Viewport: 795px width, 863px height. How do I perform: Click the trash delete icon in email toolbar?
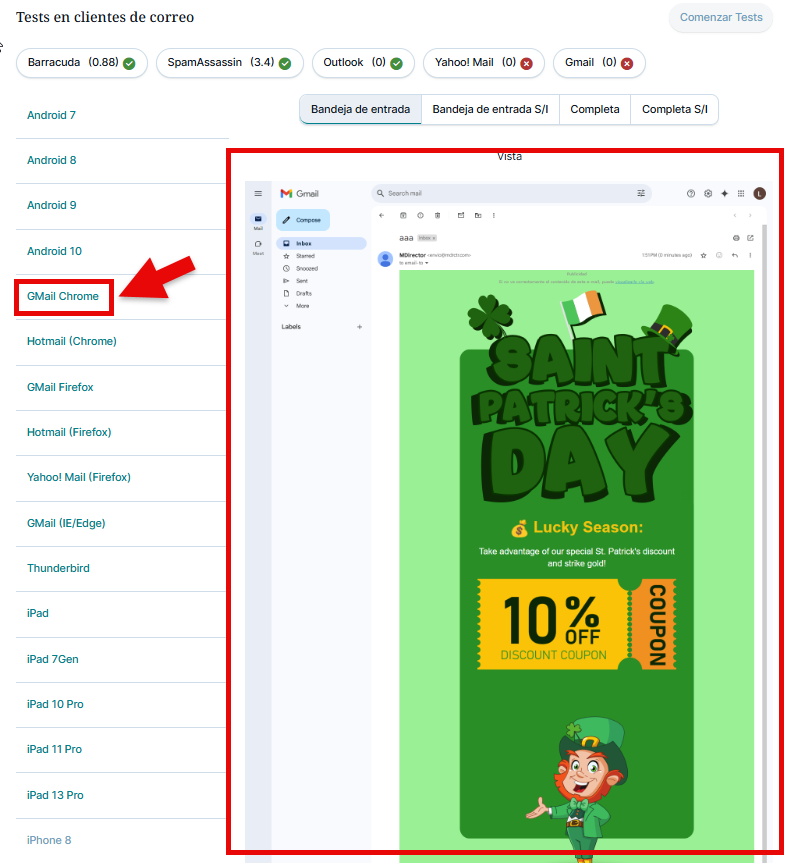(438, 215)
